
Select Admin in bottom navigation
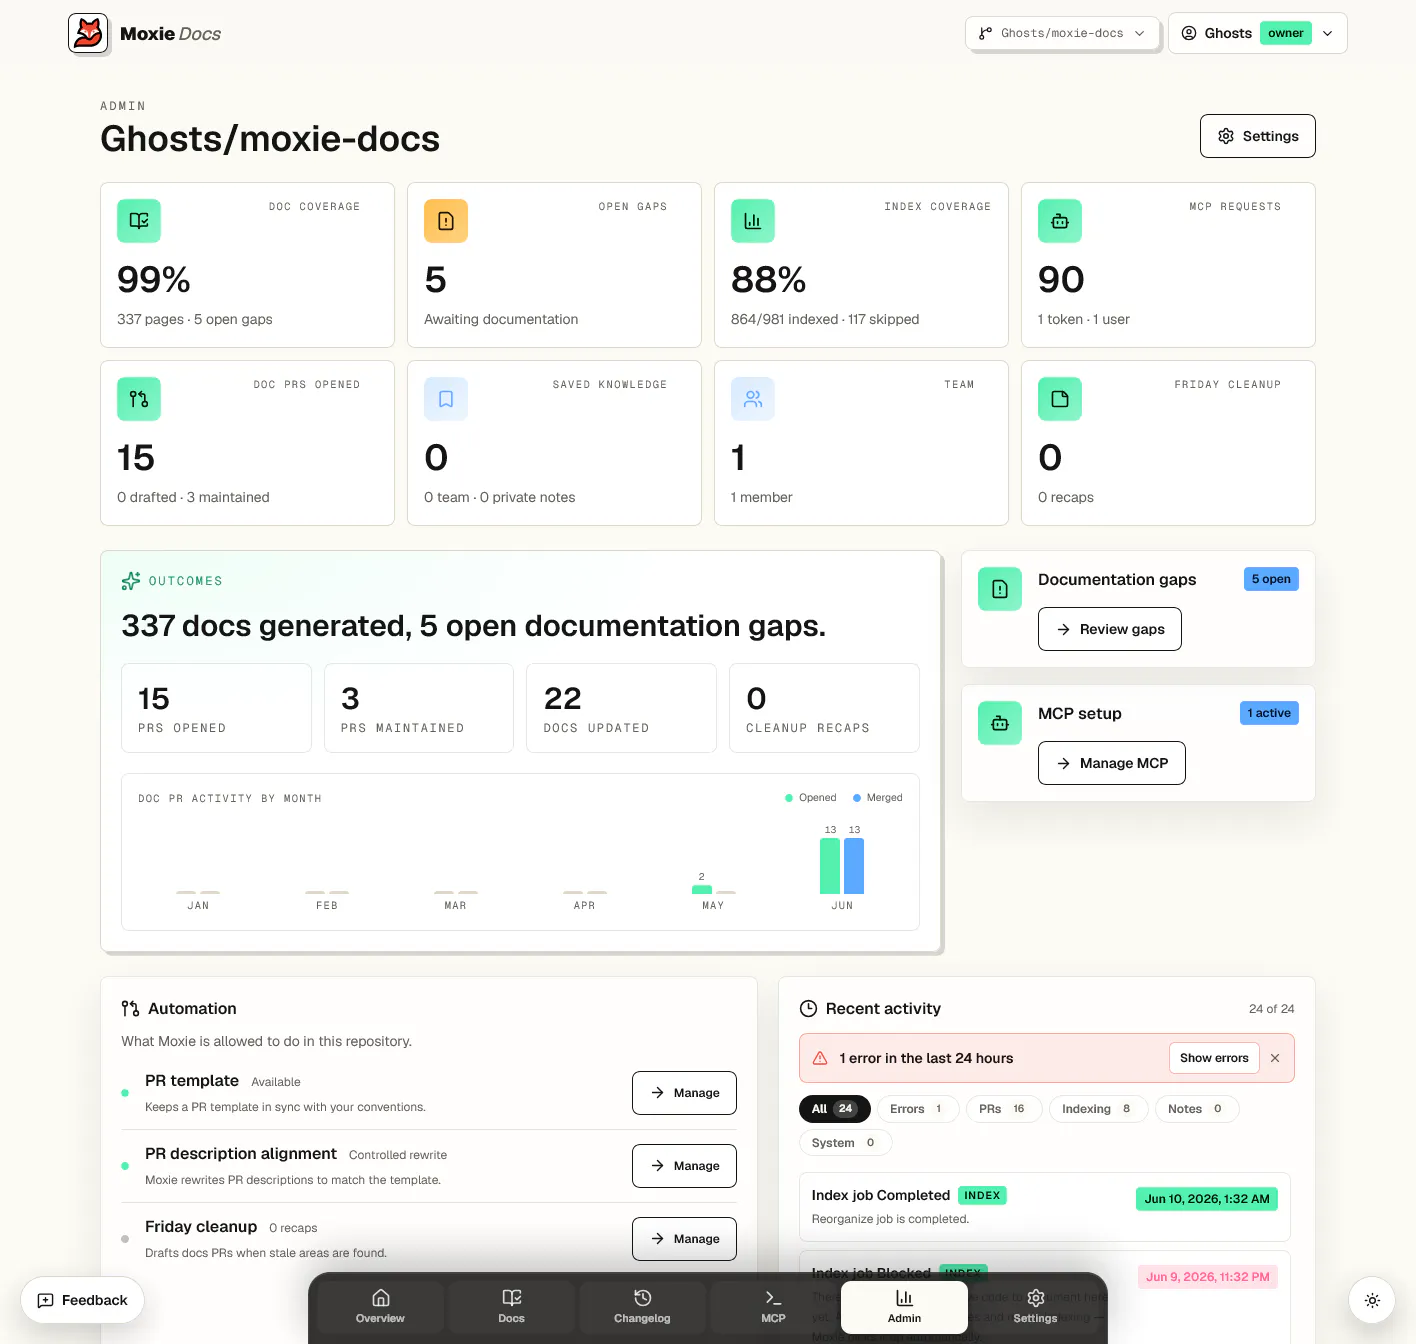tap(904, 1306)
